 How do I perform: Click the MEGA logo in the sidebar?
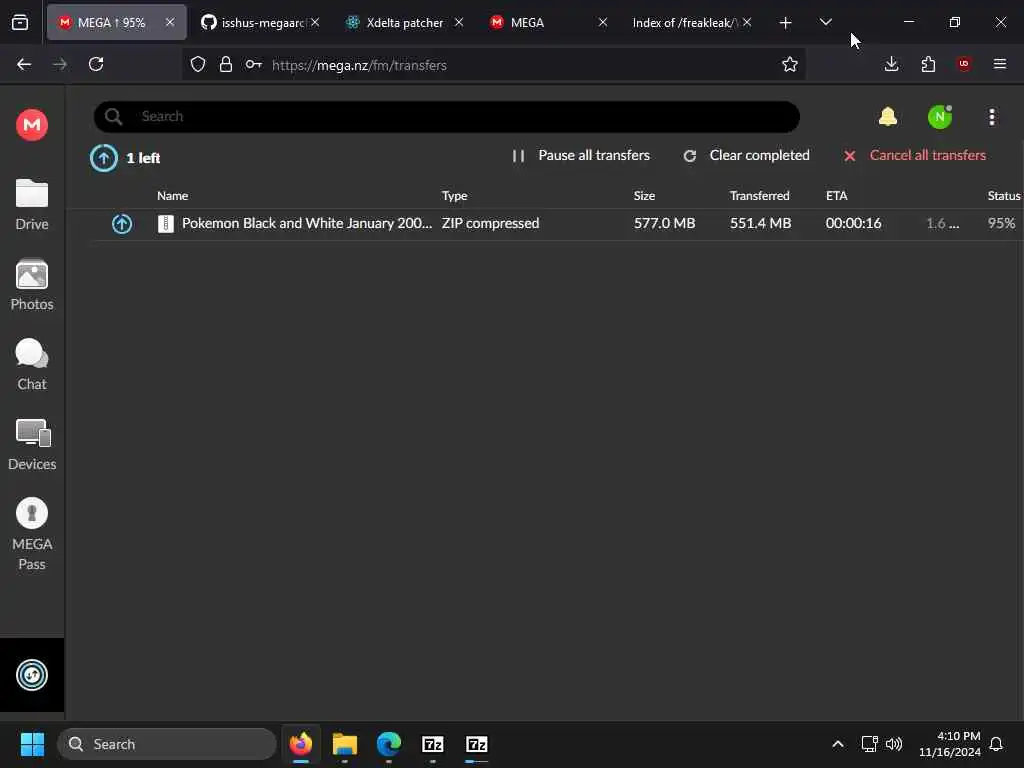coord(31,124)
